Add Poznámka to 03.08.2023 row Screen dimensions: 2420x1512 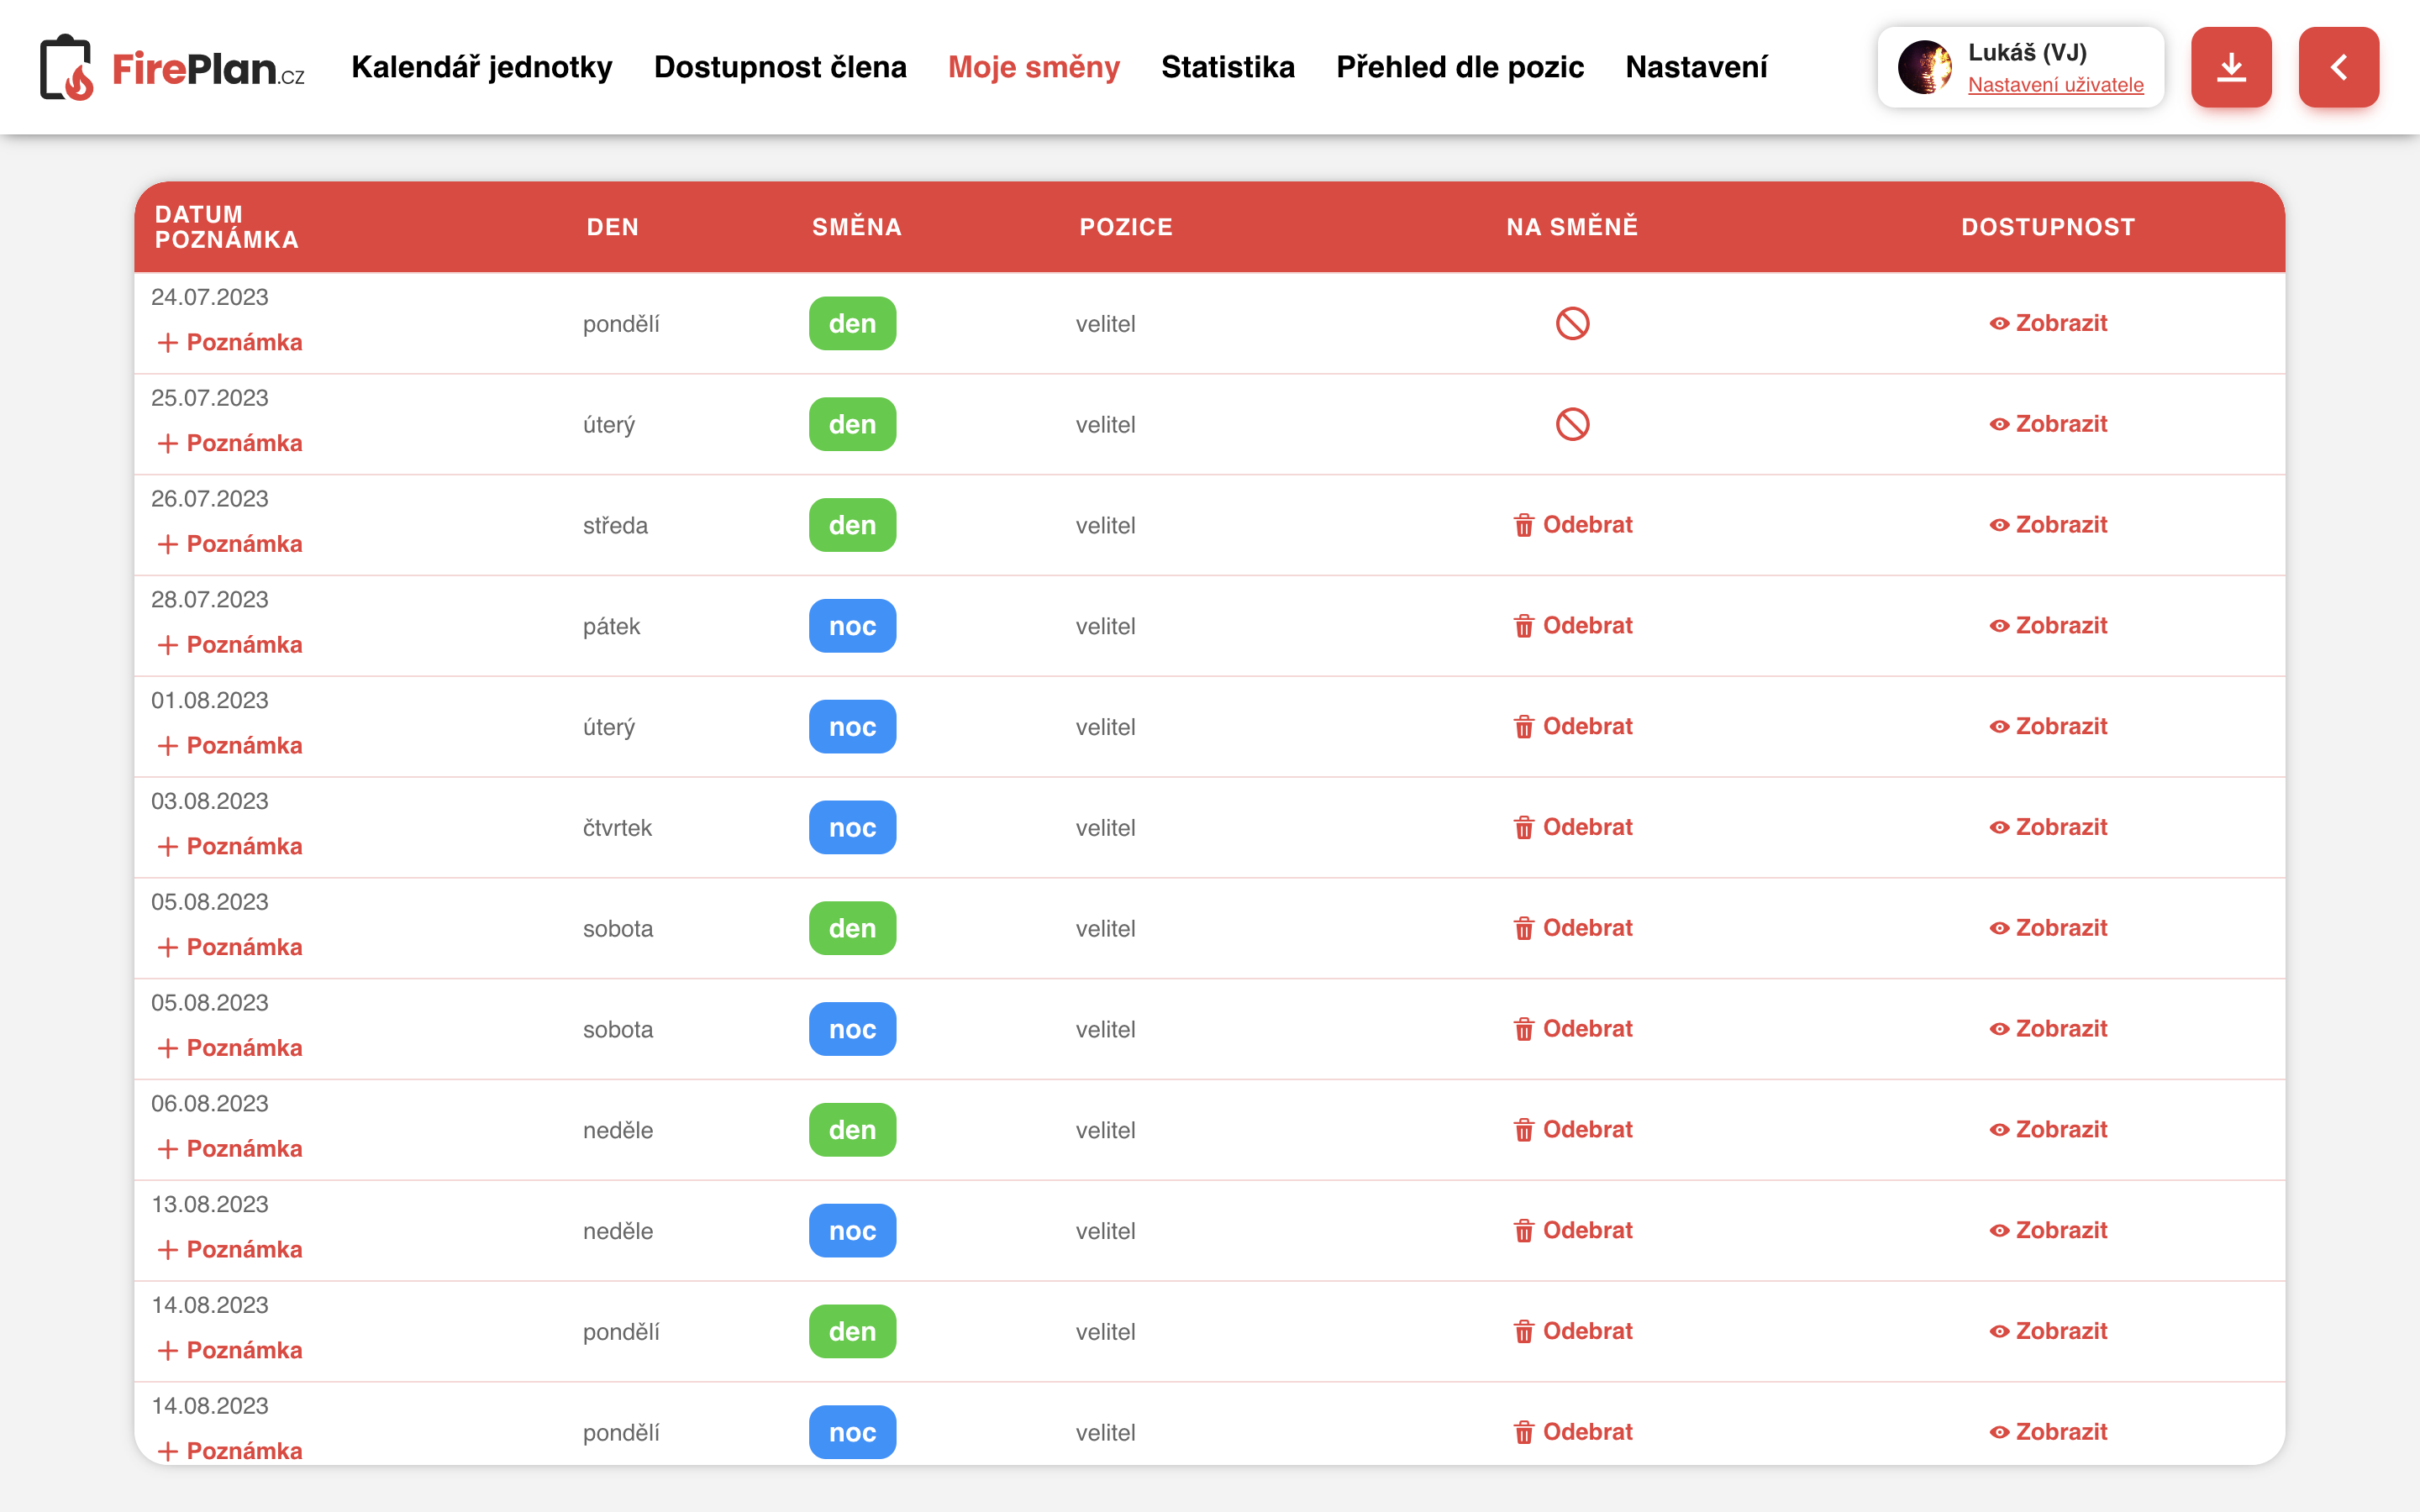coord(229,847)
